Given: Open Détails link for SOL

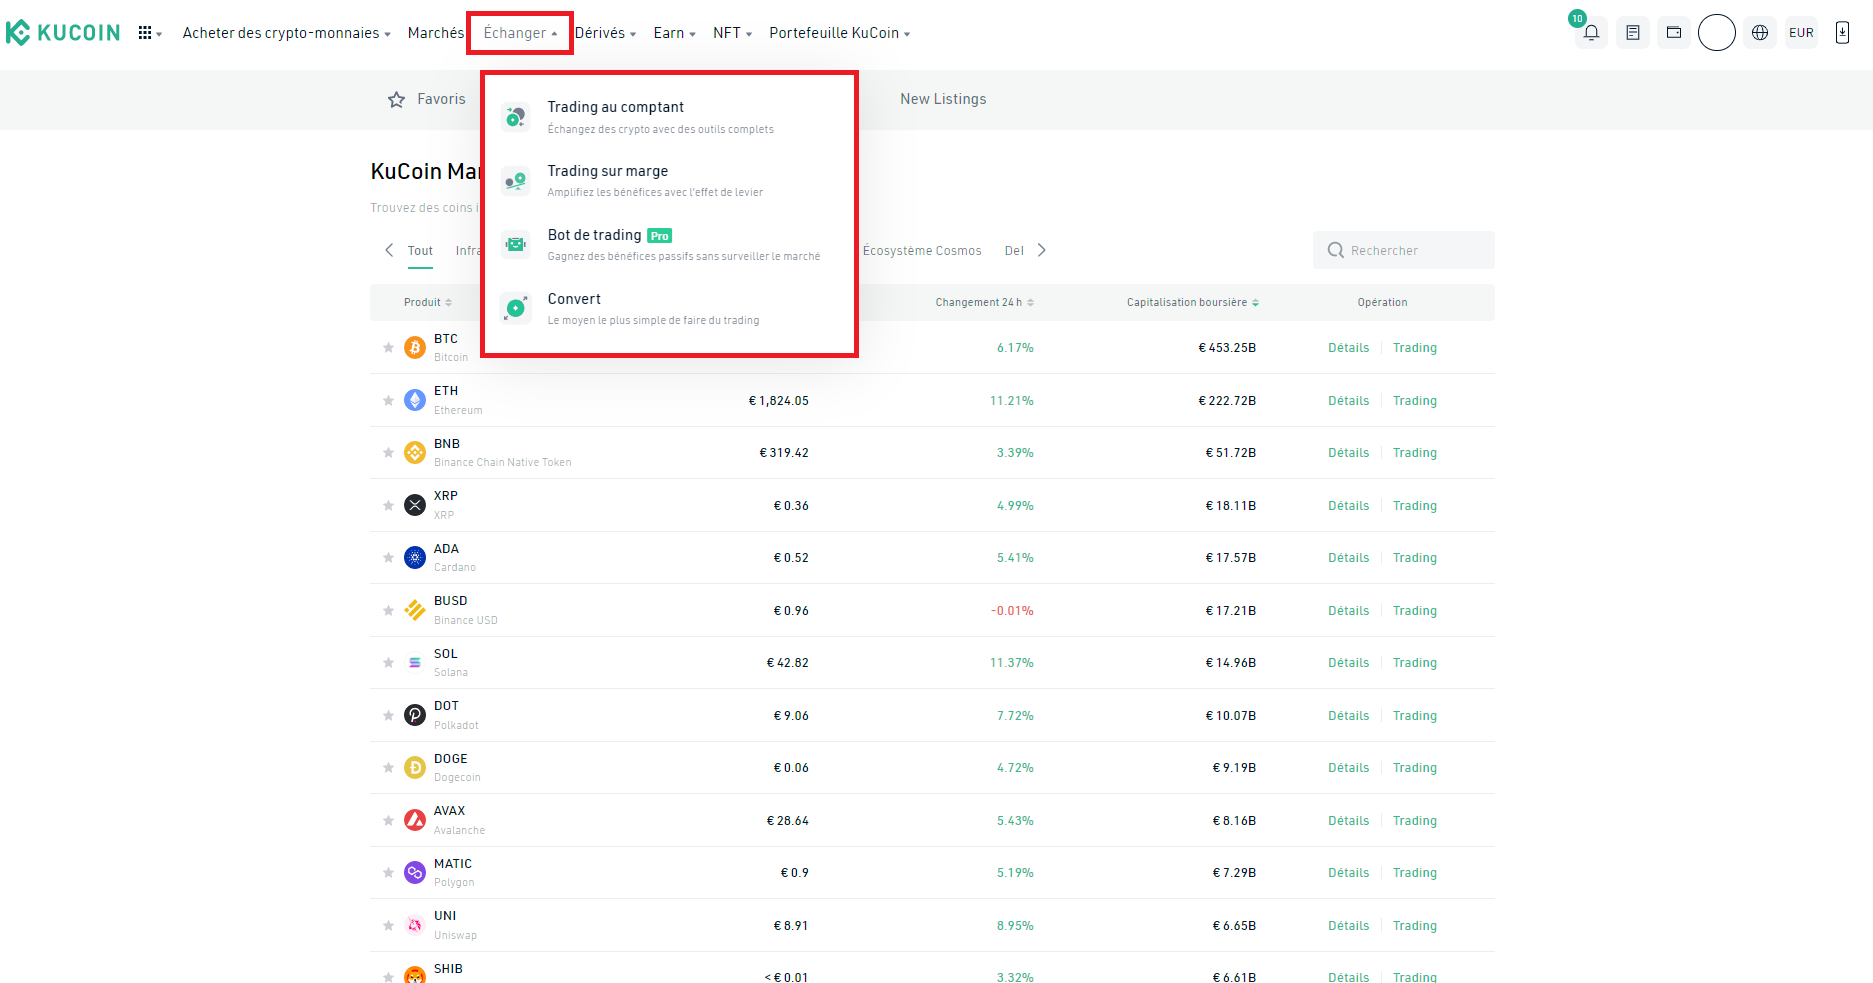Looking at the screenshot, I should 1348,663.
